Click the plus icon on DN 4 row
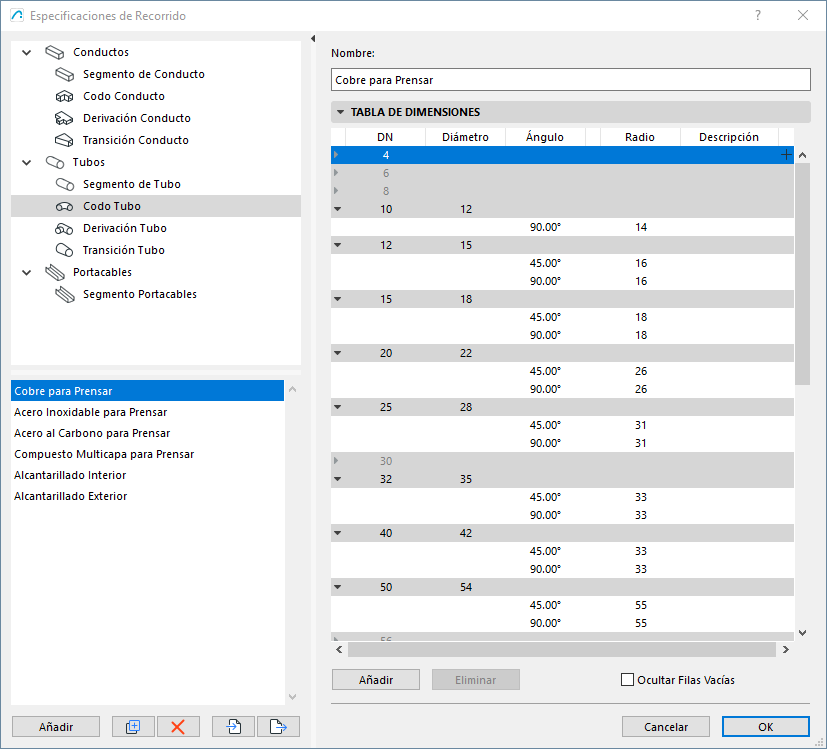 [x=786, y=155]
